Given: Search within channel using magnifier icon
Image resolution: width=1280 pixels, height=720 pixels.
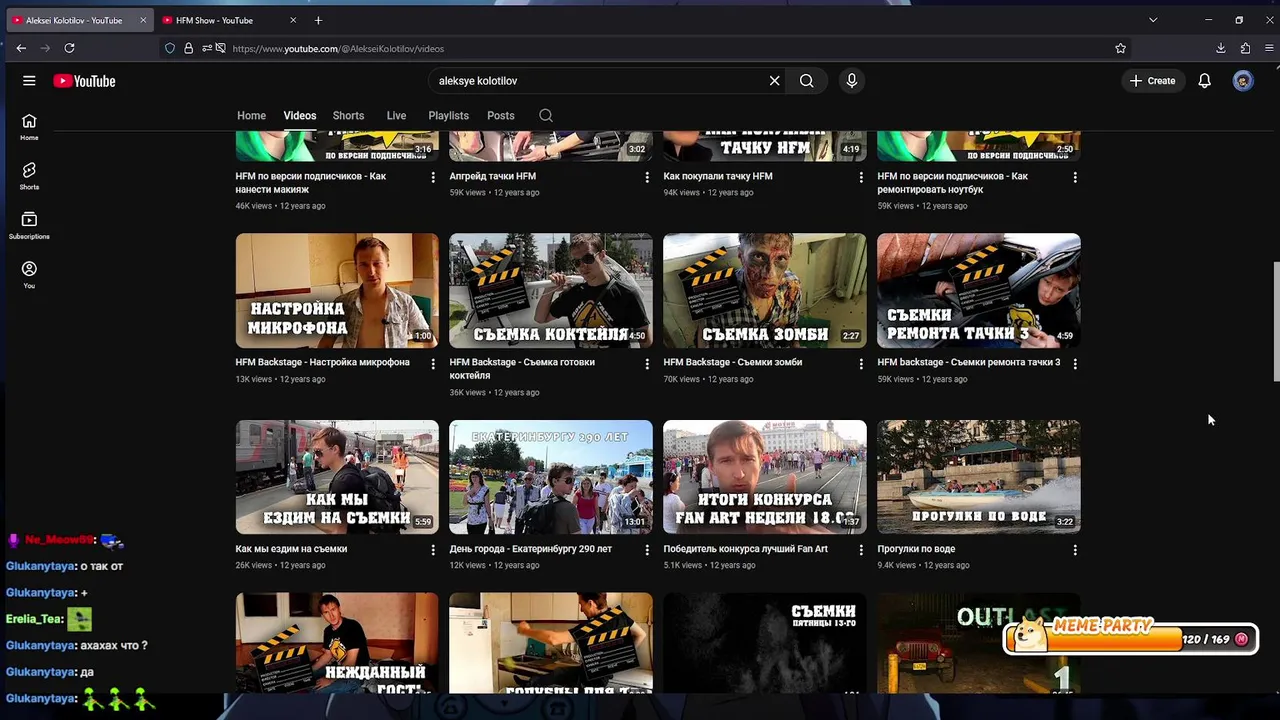Looking at the screenshot, I should tap(546, 116).
